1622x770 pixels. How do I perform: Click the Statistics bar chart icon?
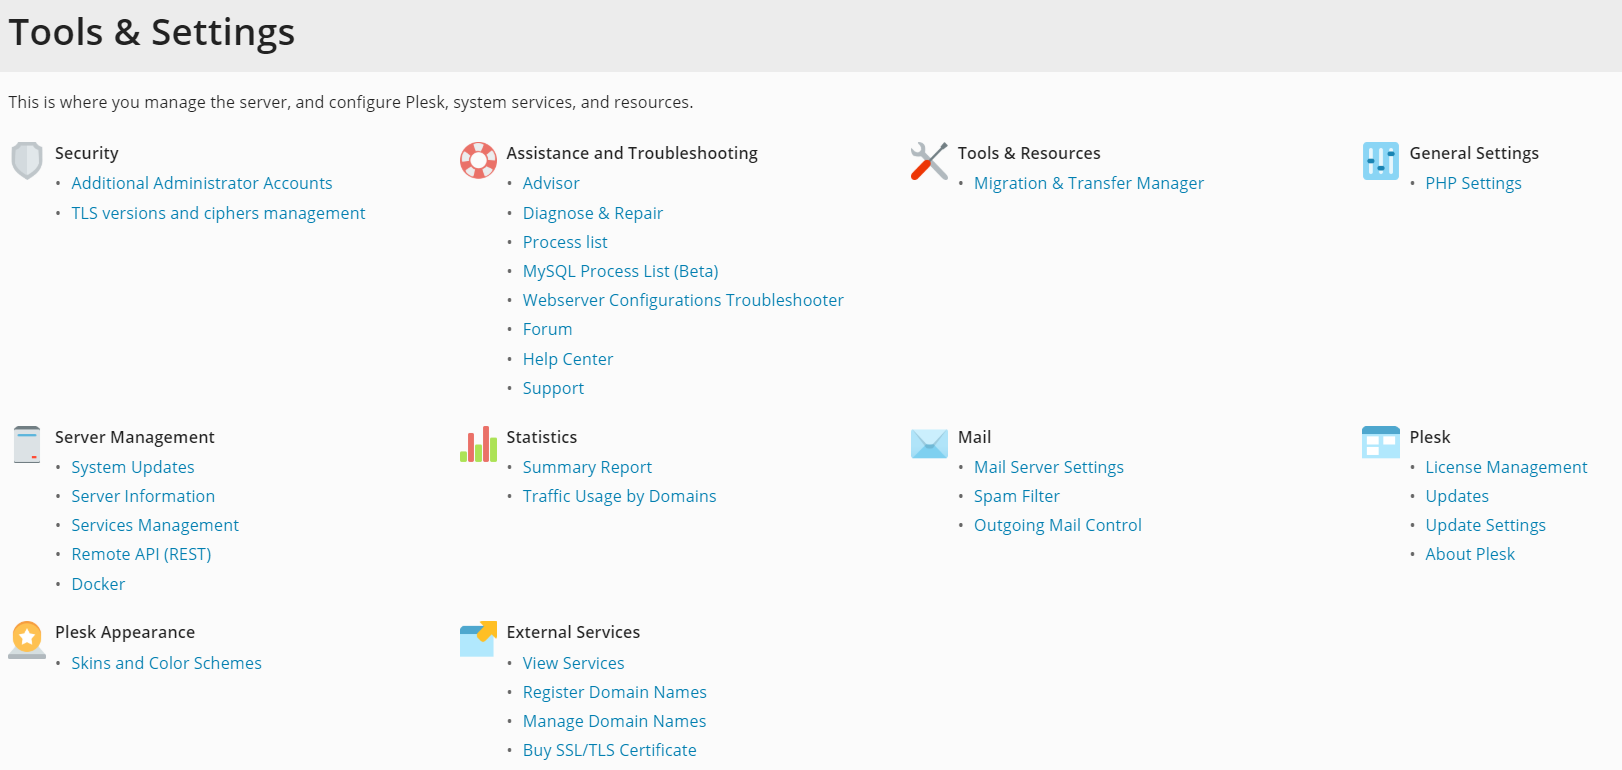tap(478, 444)
